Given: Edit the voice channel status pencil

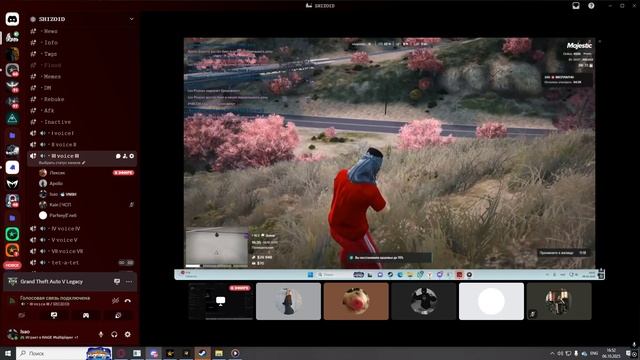Looking at the screenshot, I should point(84,163).
